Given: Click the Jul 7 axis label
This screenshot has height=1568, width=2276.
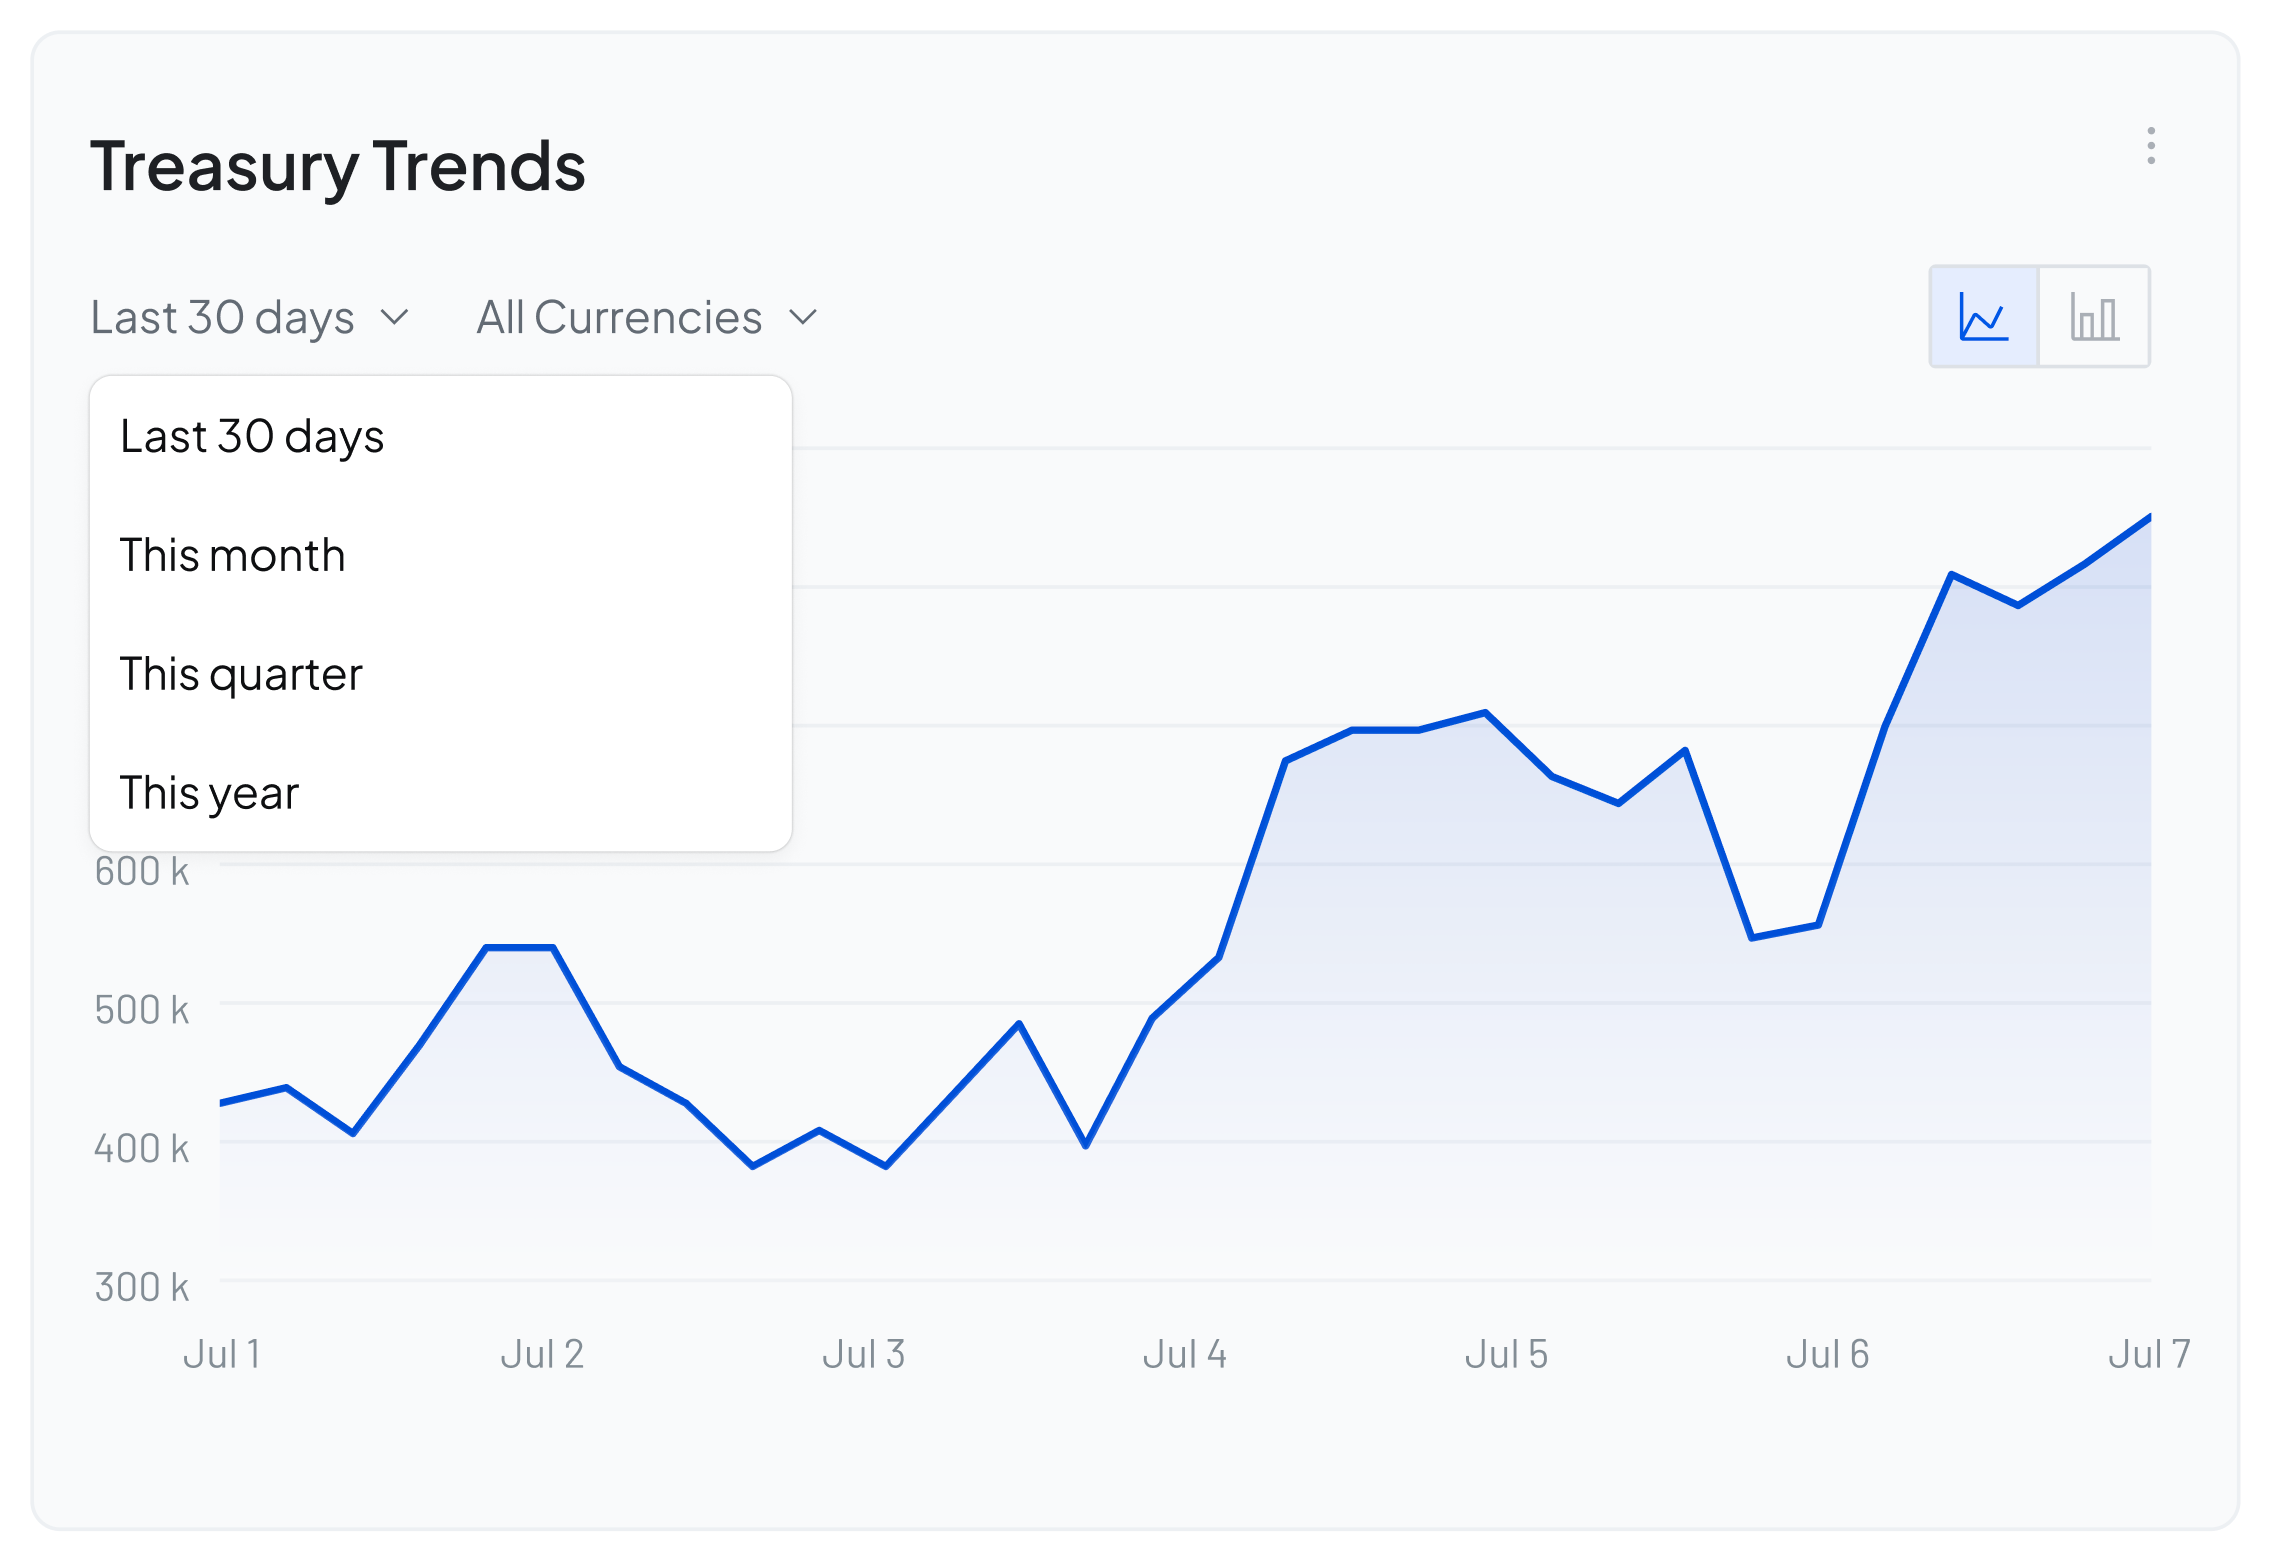Looking at the screenshot, I should pyautogui.click(x=2149, y=1354).
